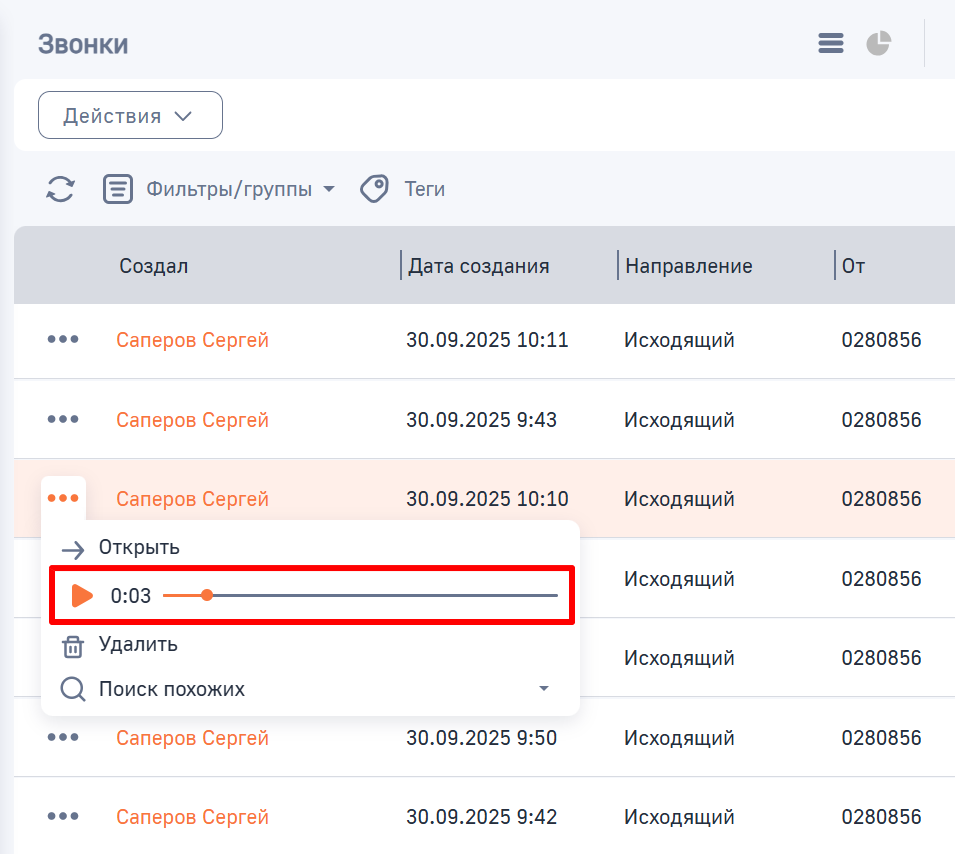The image size is (955, 854).
Task: Refresh the calls list
Action: click(x=60, y=189)
